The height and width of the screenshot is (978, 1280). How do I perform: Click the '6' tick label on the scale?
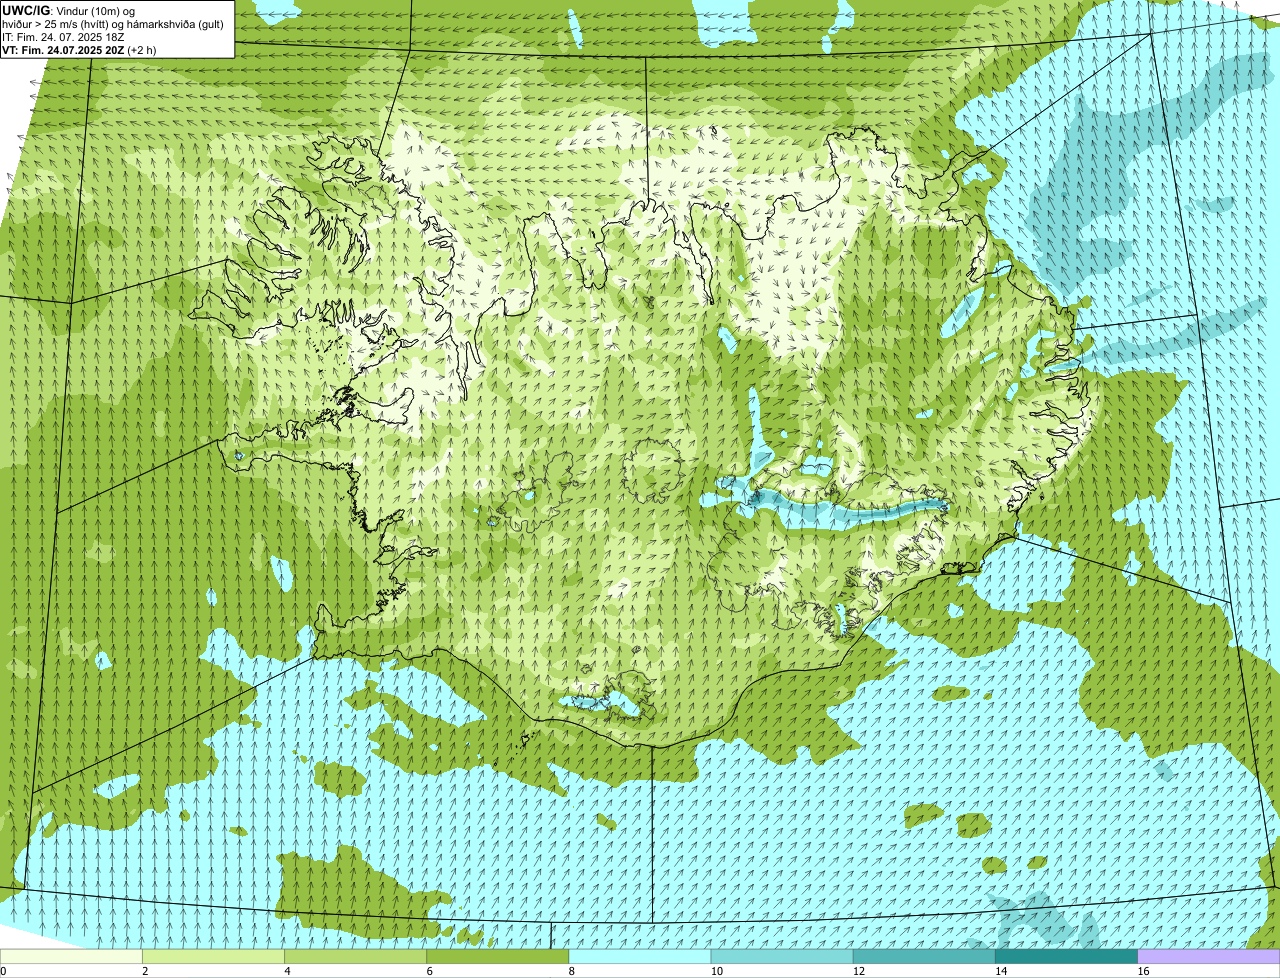tap(430, 971)
